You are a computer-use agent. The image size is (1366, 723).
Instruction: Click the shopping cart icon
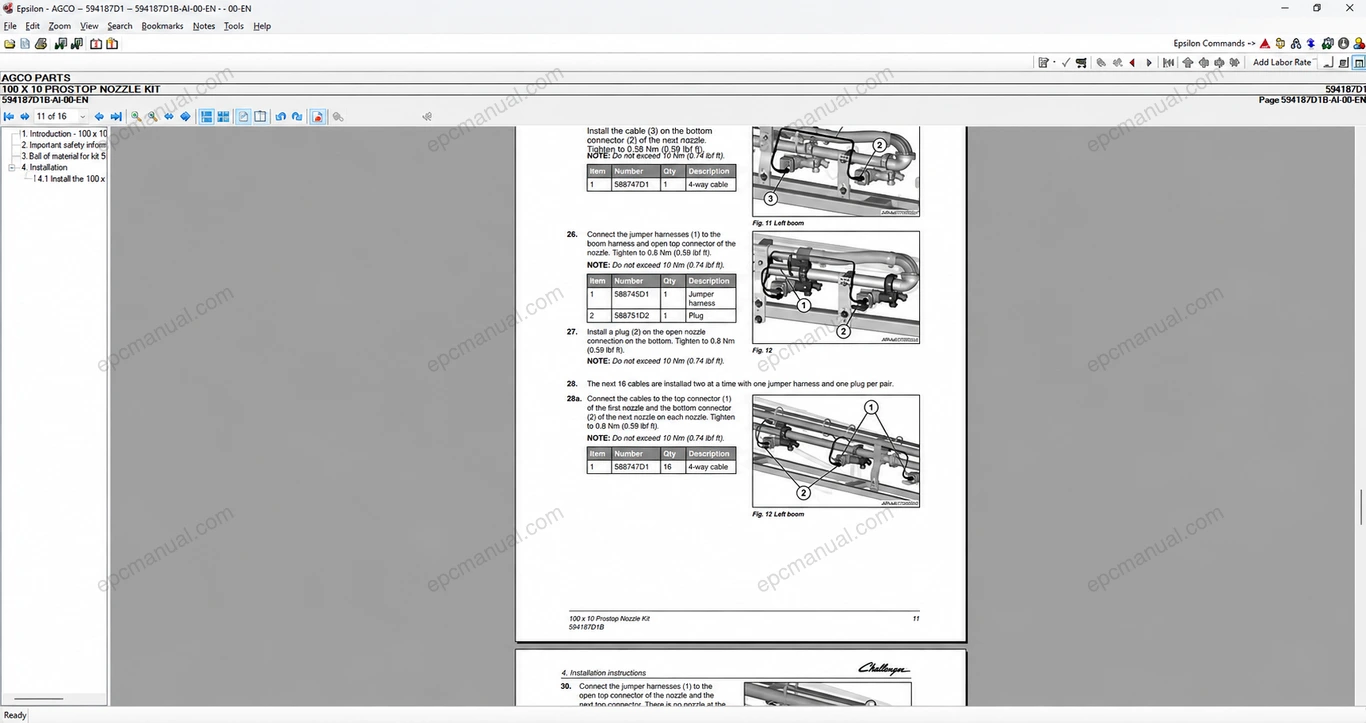click(x=1081, y=62)
